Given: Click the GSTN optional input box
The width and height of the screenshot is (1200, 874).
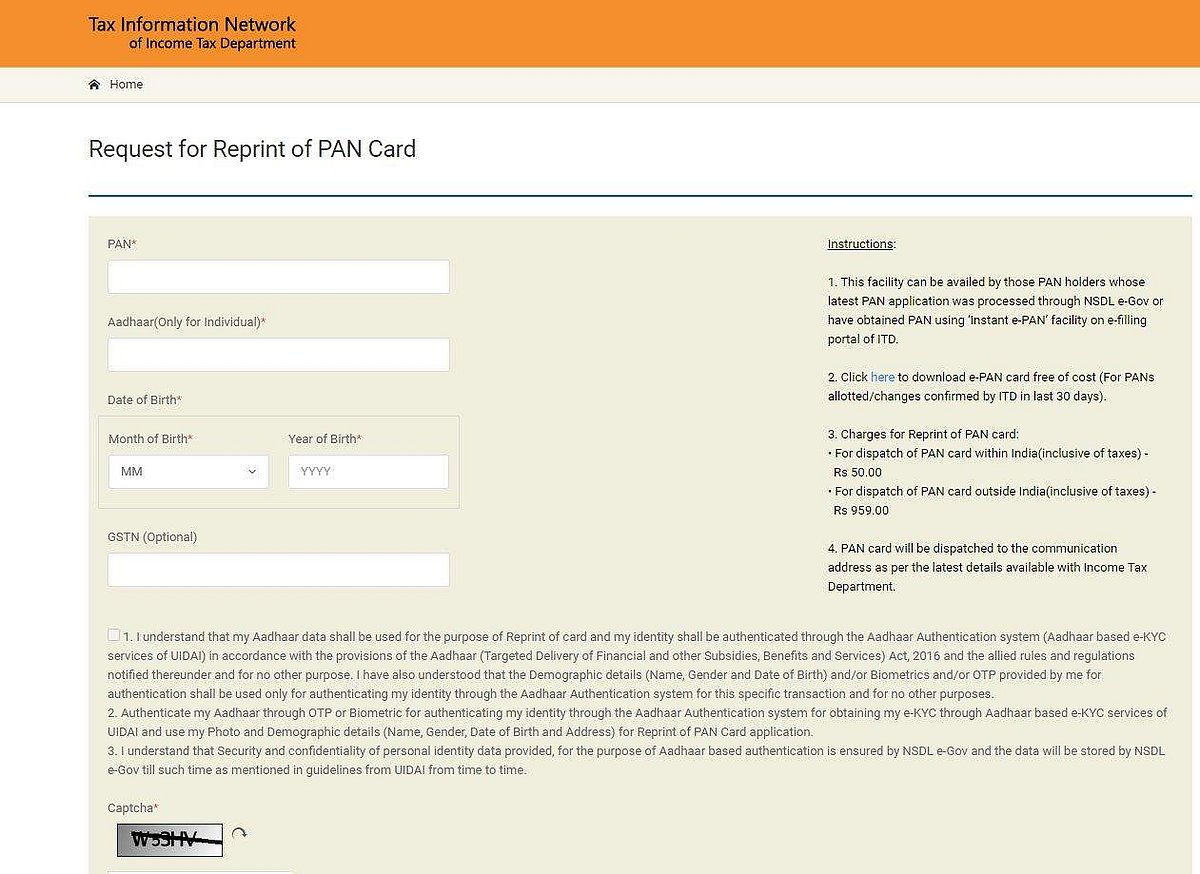Looking at the screenshot, I should tap(278, 570).
